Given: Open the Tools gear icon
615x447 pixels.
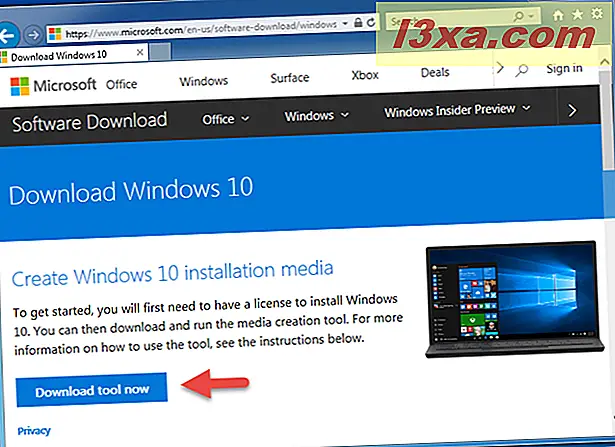Looking at the screenshot, I should point(597,13).
